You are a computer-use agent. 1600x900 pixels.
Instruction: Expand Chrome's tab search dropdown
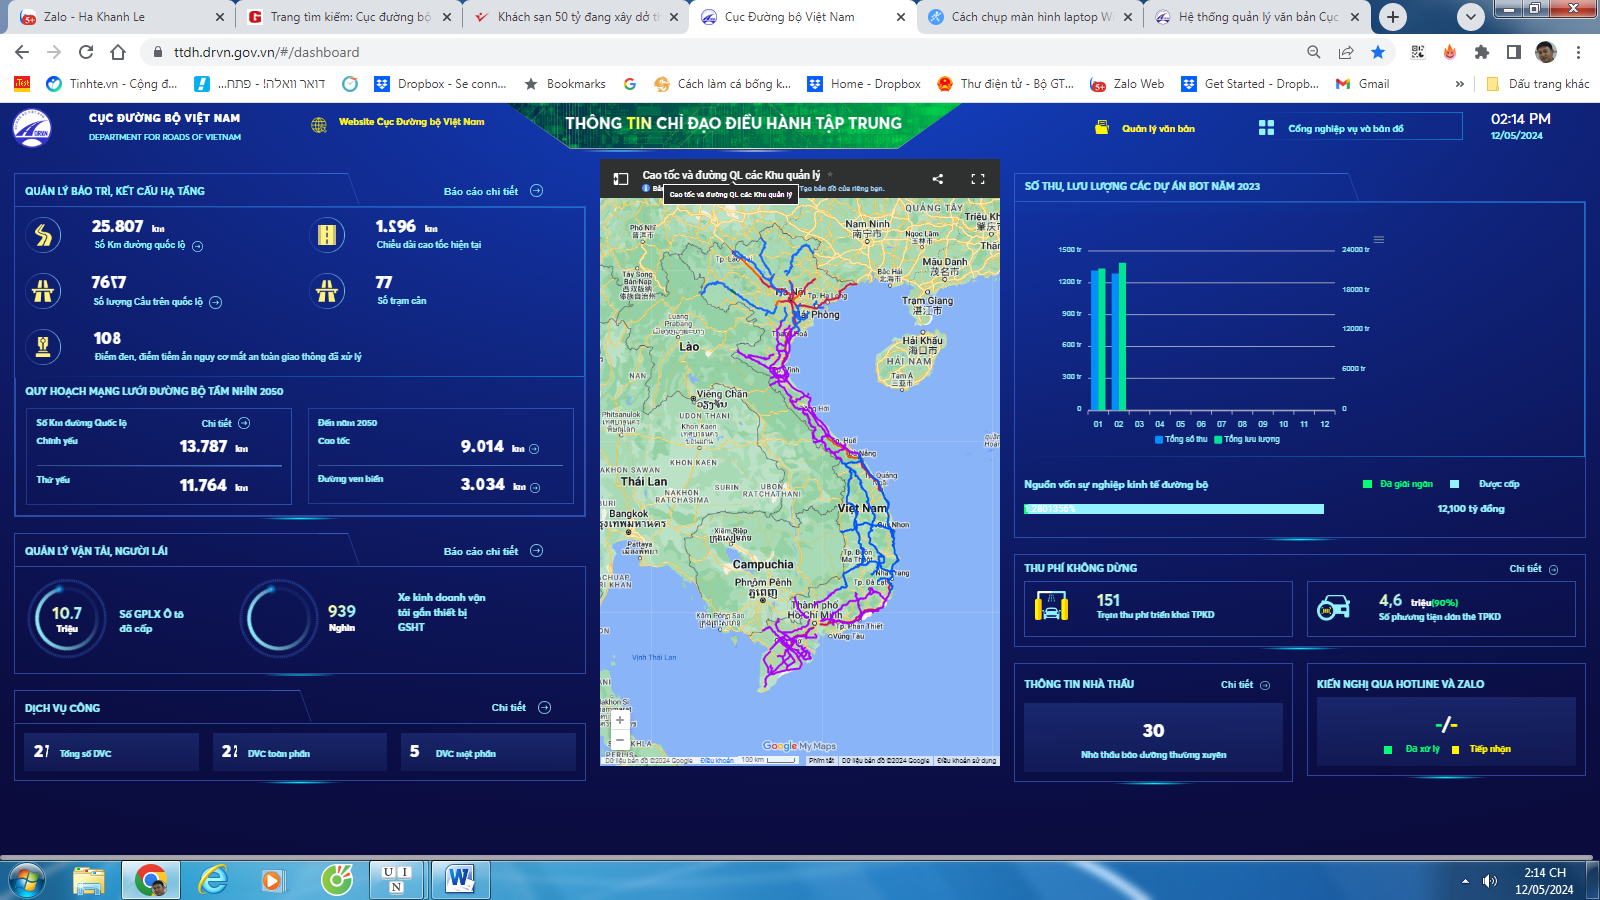tap(1470, 17)
